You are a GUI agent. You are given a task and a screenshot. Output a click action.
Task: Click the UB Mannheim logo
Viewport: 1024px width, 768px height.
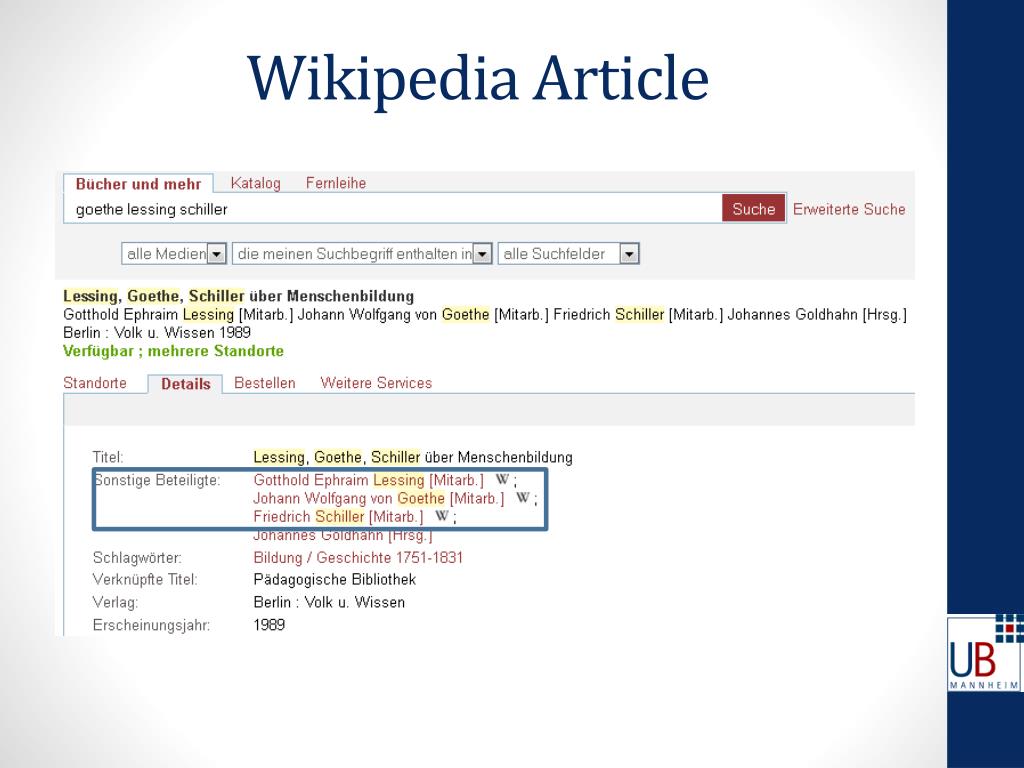[985, 652]
